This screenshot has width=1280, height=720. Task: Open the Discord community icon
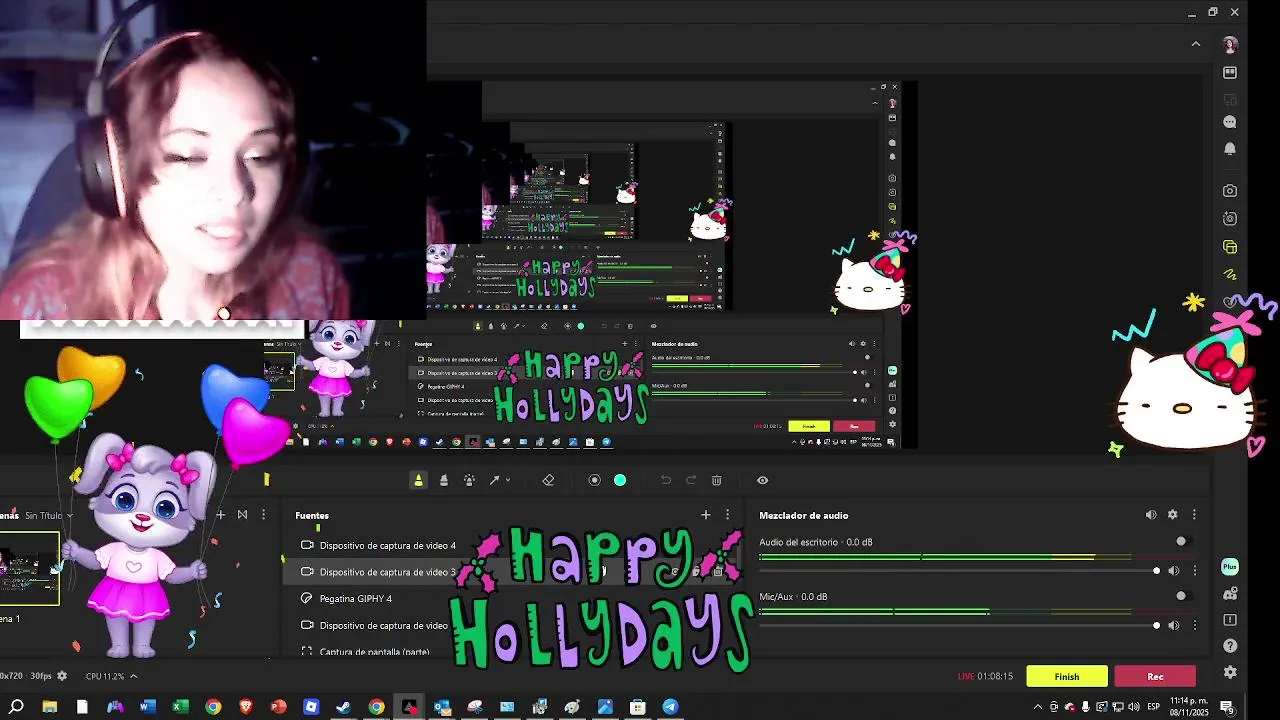pos(1230,594)
